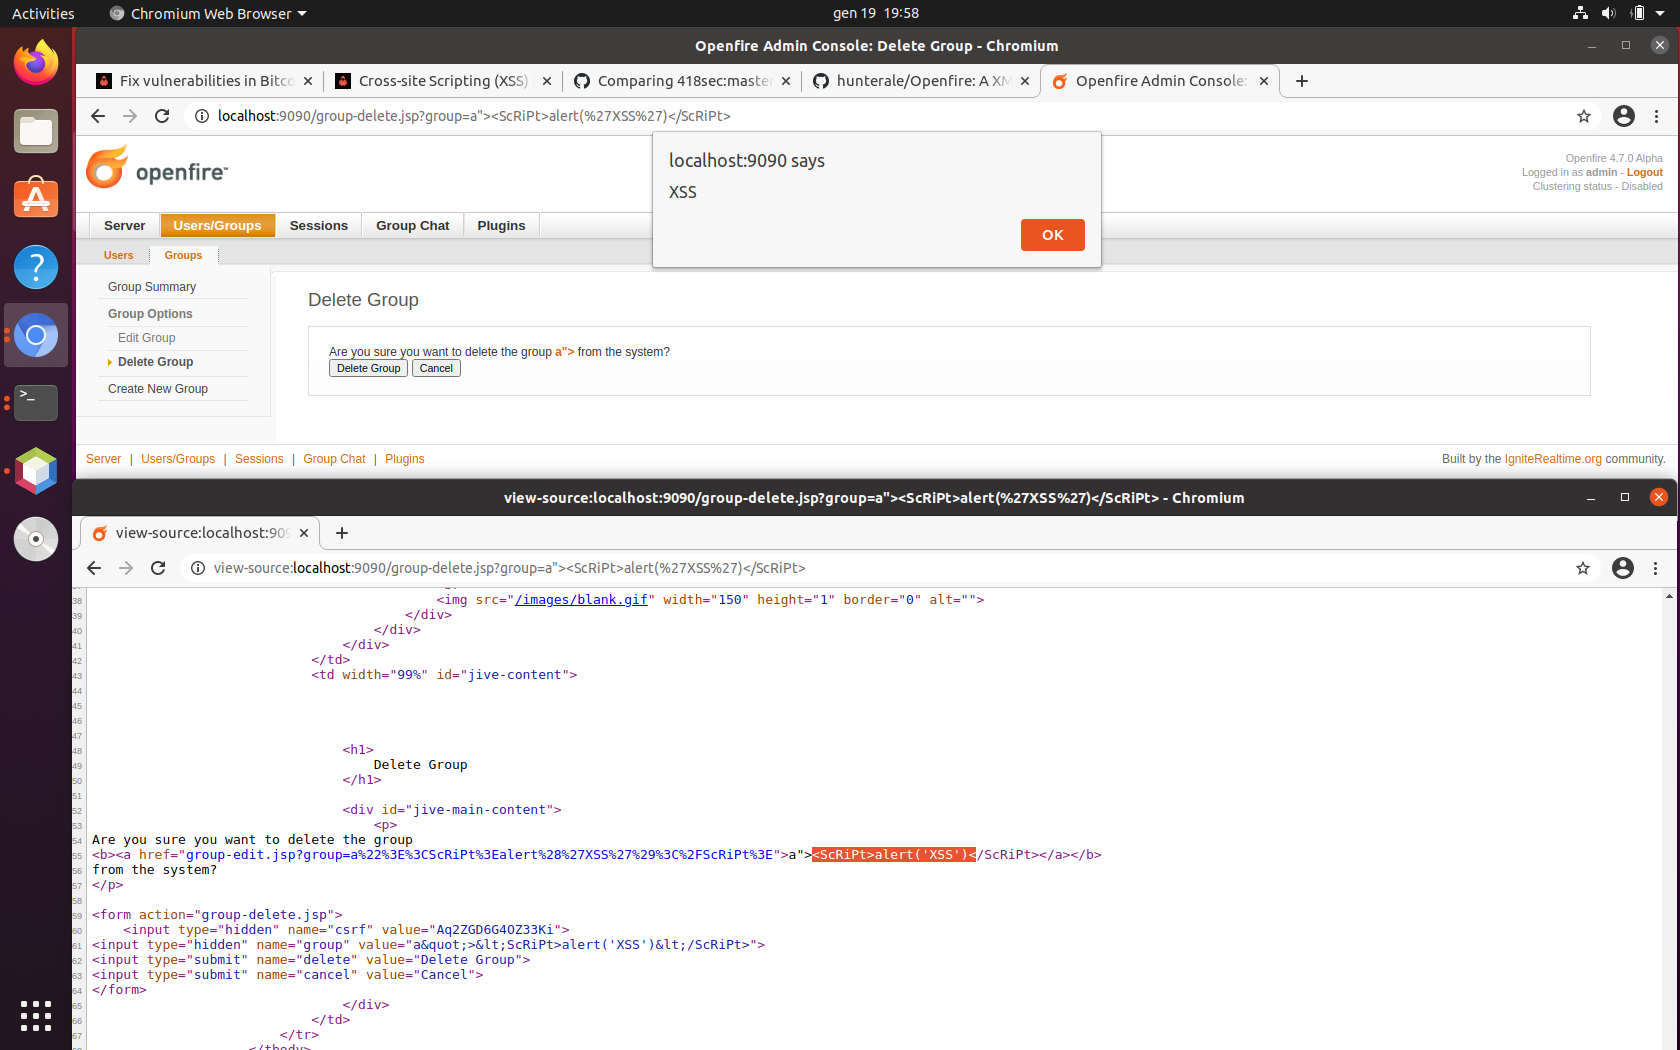Close the Comparing 418sec tab

(x=786, y=81)
